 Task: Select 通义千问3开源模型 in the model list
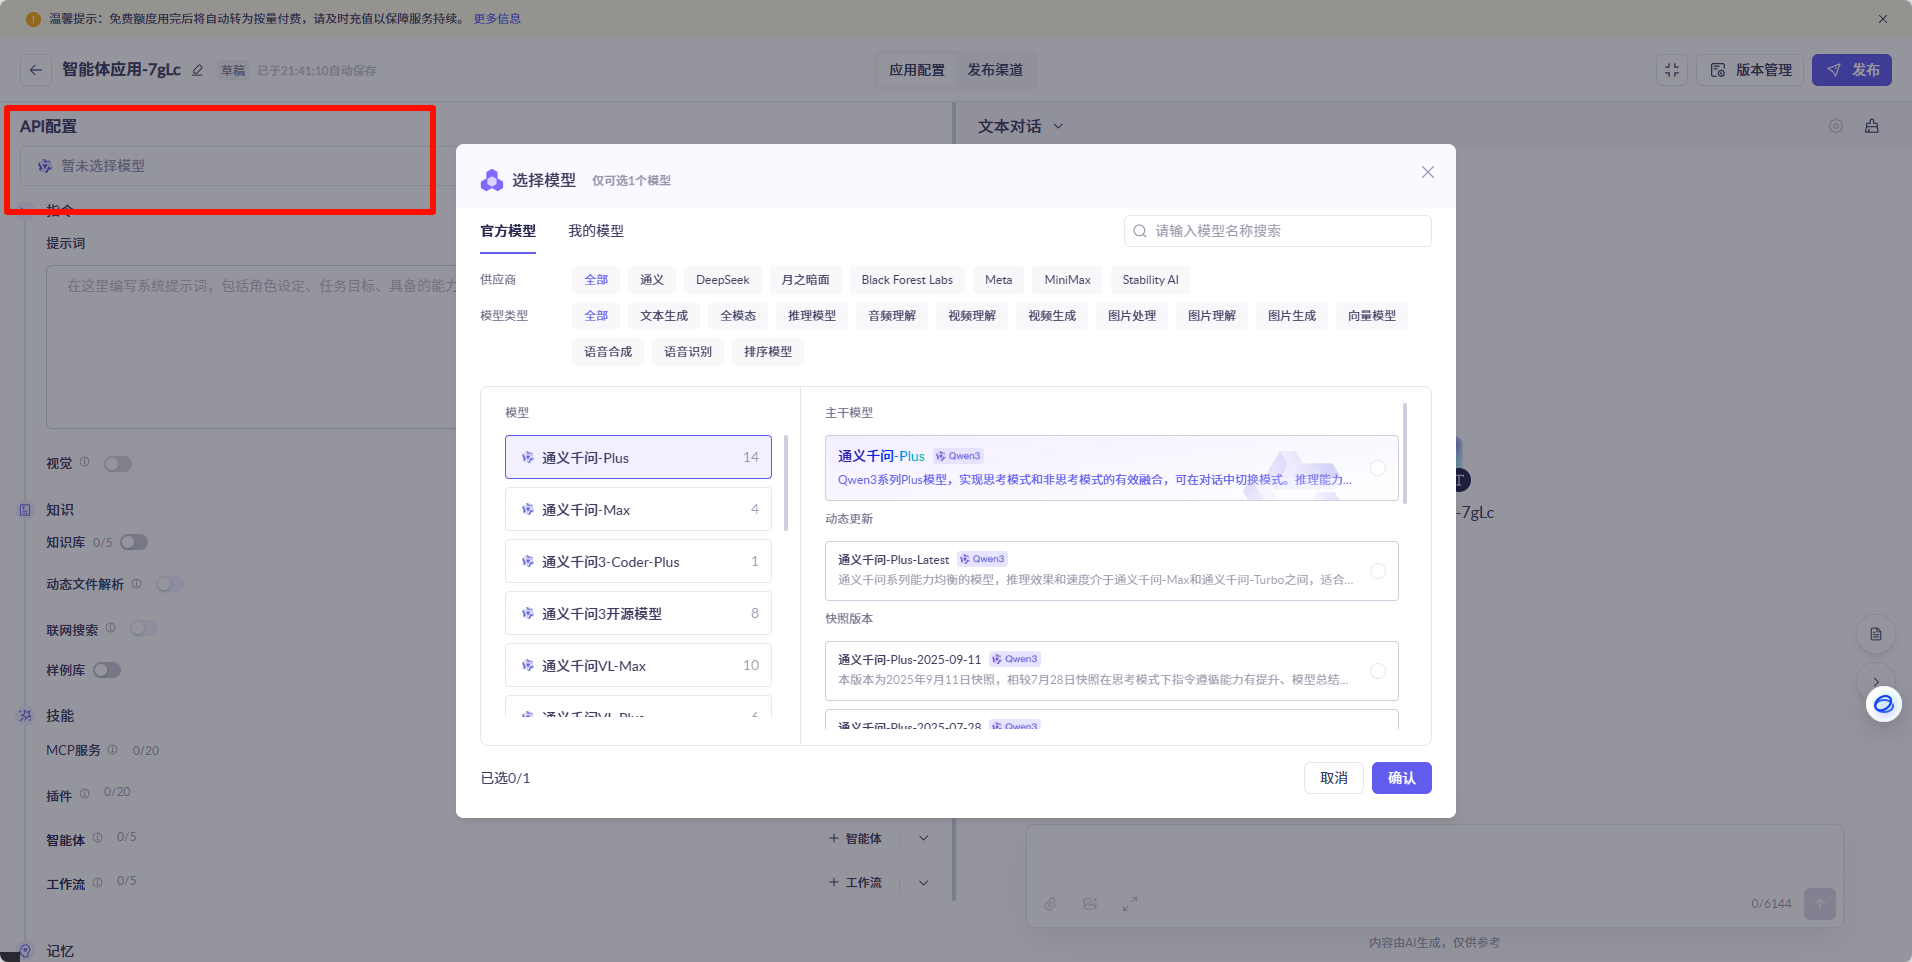[638, 613]
